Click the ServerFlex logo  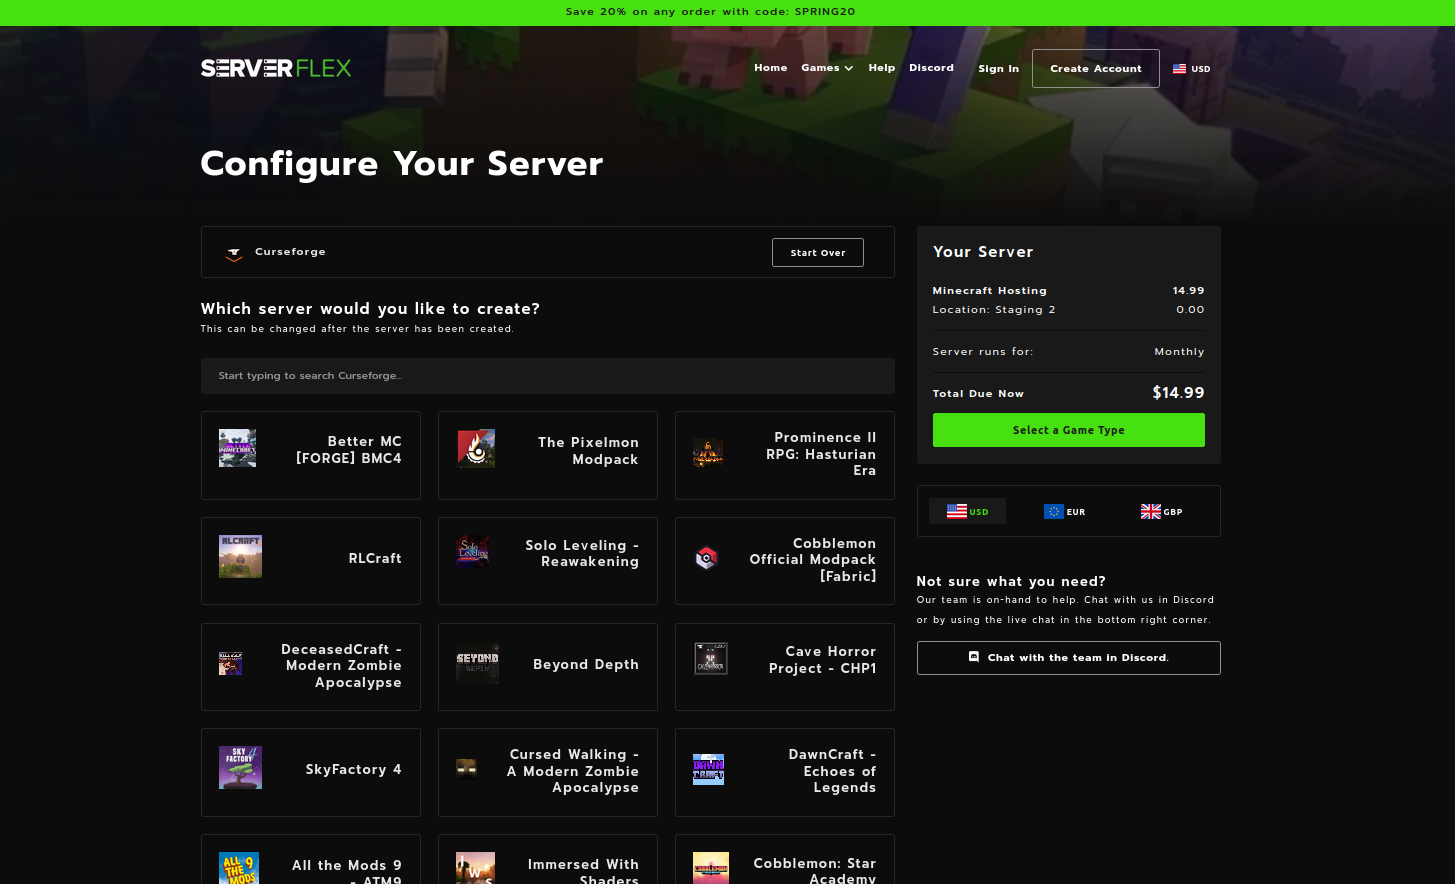point(276,68)
